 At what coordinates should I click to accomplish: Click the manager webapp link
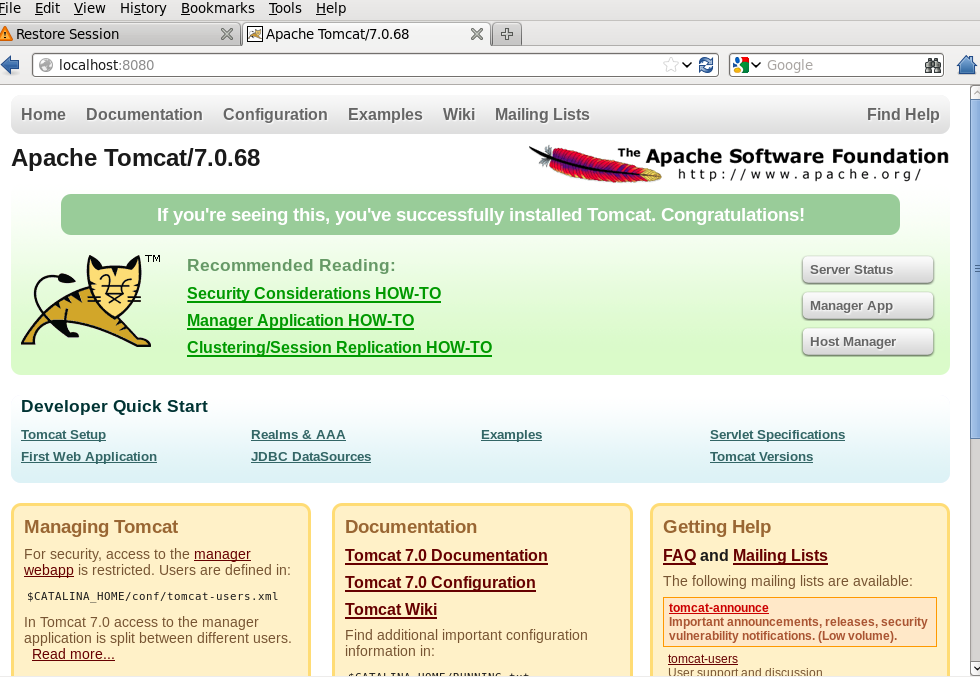point(222,554)
